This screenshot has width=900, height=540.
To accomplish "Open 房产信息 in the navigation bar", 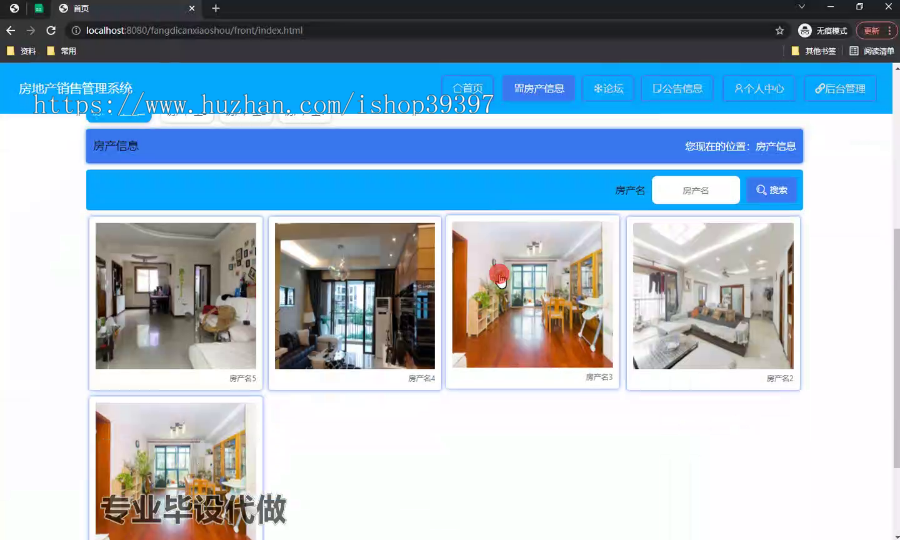I will tap(538, 88).
